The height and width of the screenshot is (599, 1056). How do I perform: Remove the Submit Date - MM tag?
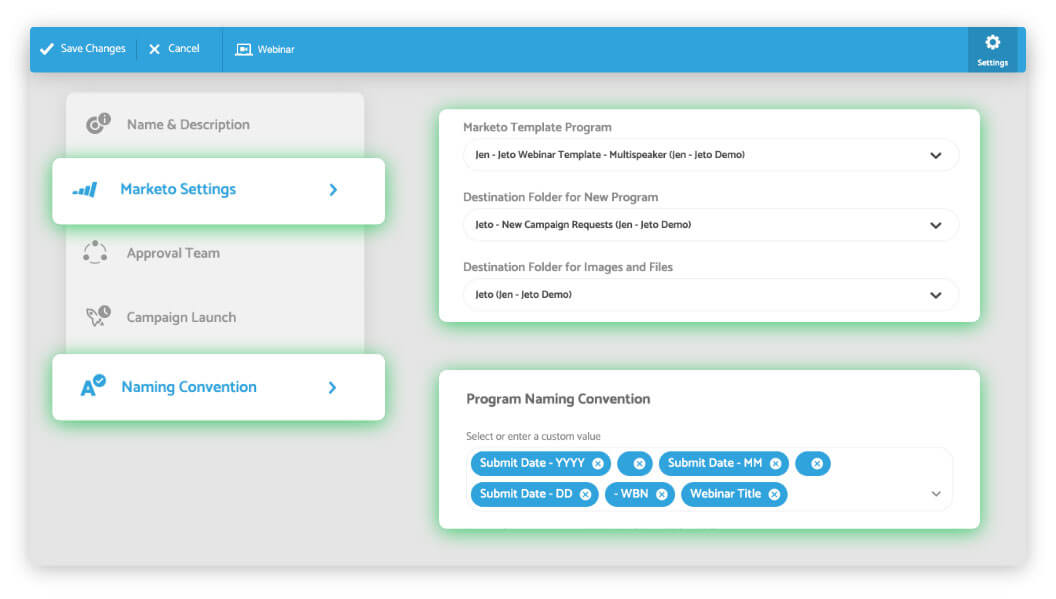click(x=775, y=464)
